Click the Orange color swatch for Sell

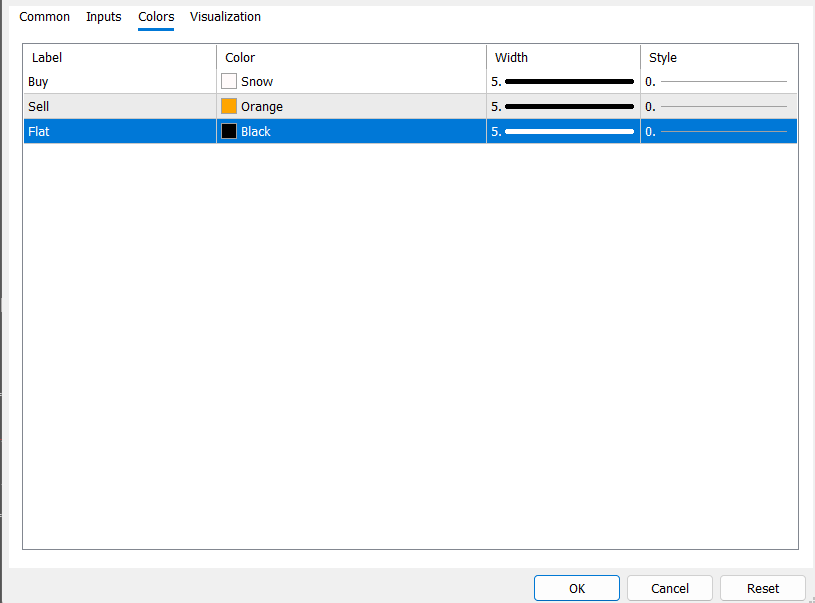click(x=229, y=106)
